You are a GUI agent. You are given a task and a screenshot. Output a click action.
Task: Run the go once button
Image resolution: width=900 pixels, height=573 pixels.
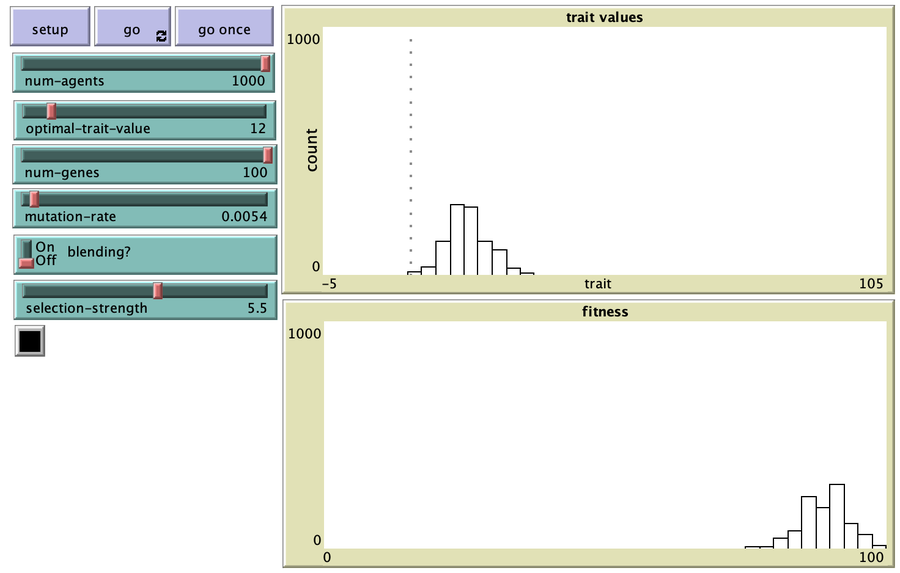click(x=224, y=26)
